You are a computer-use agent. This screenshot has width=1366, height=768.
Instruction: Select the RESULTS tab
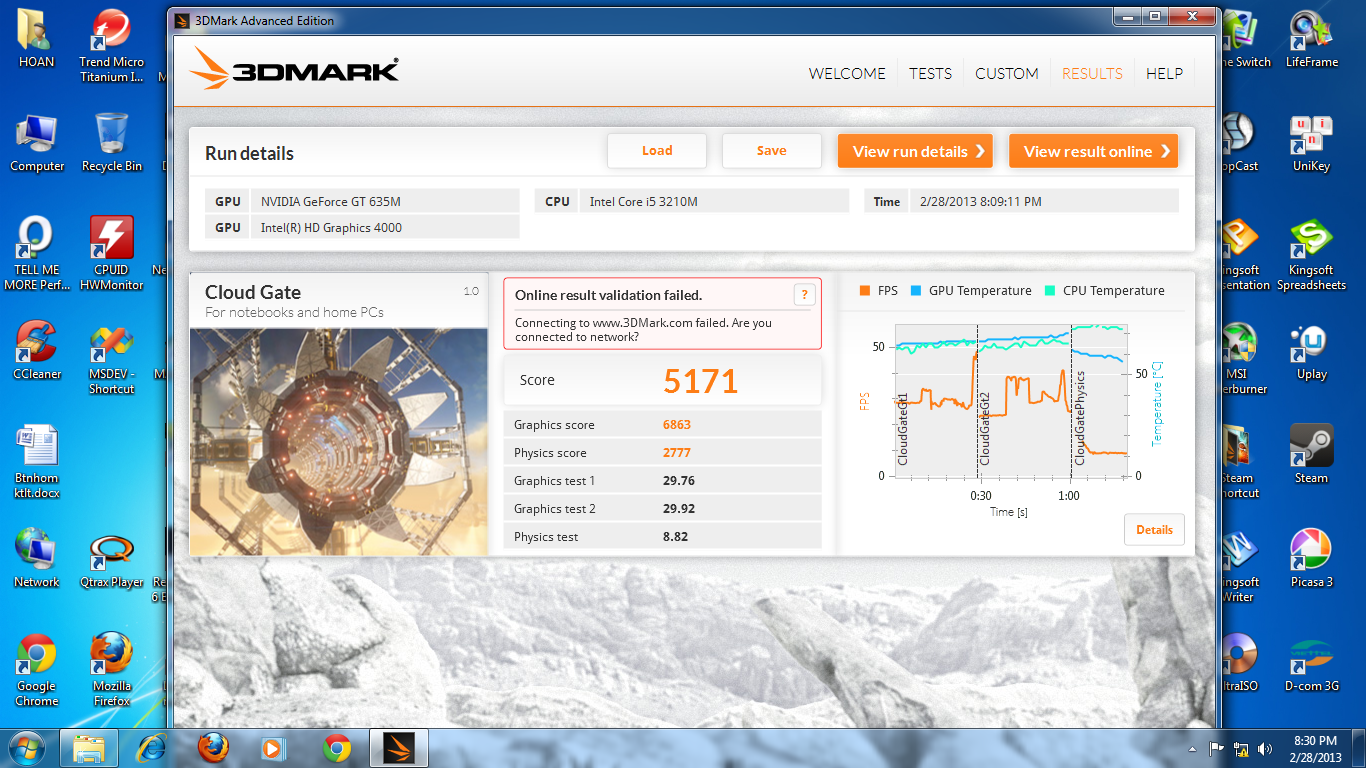(1092, 73)
